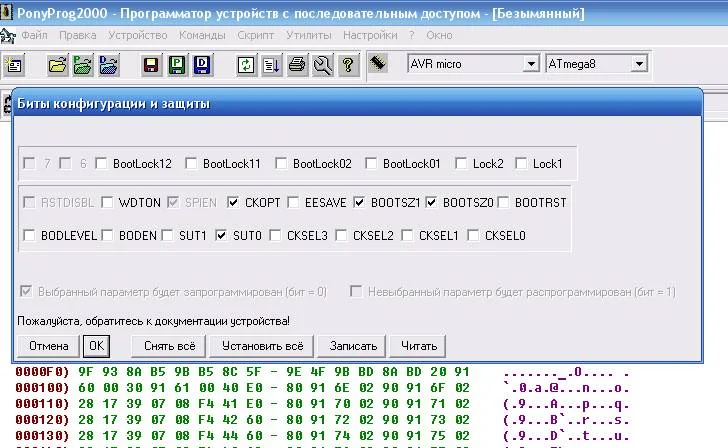Open the ATmega8 device type dropdown

tap(639, 64)
